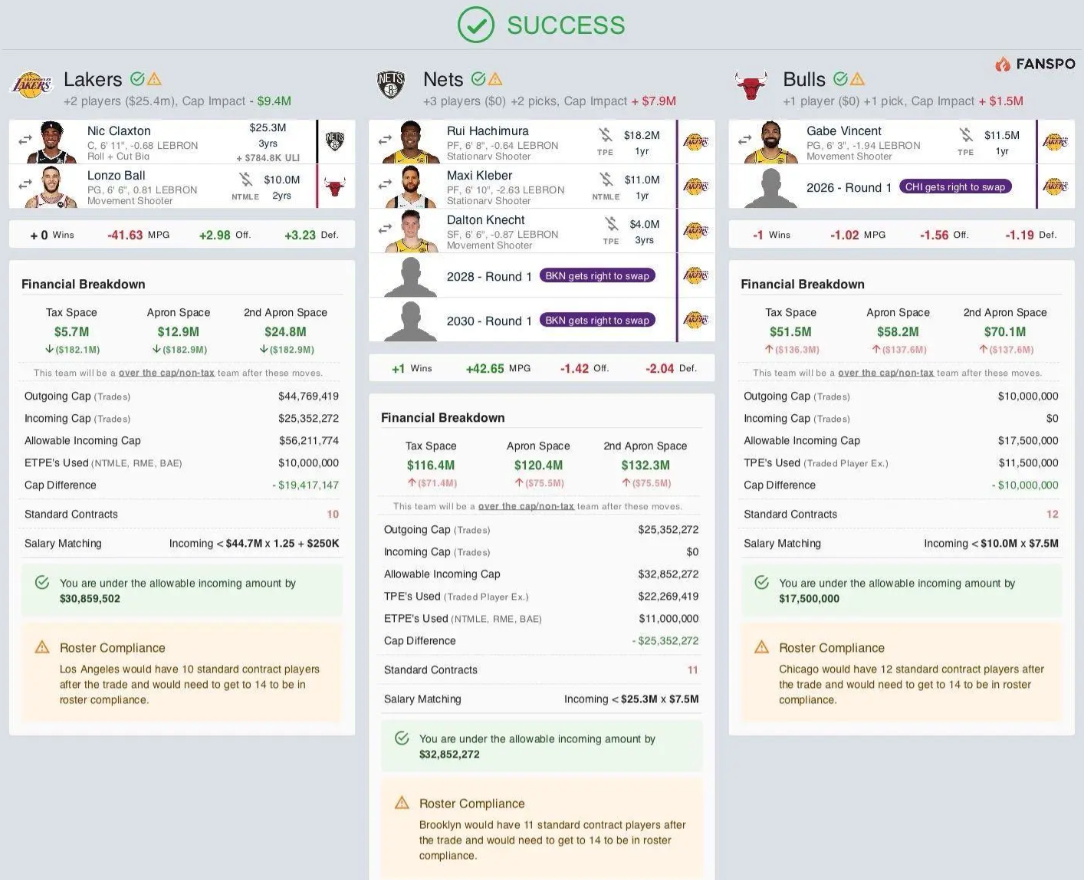Click the warning triangle beside Lakers name
Screen dimensions: 1084x880
(154, 79)
